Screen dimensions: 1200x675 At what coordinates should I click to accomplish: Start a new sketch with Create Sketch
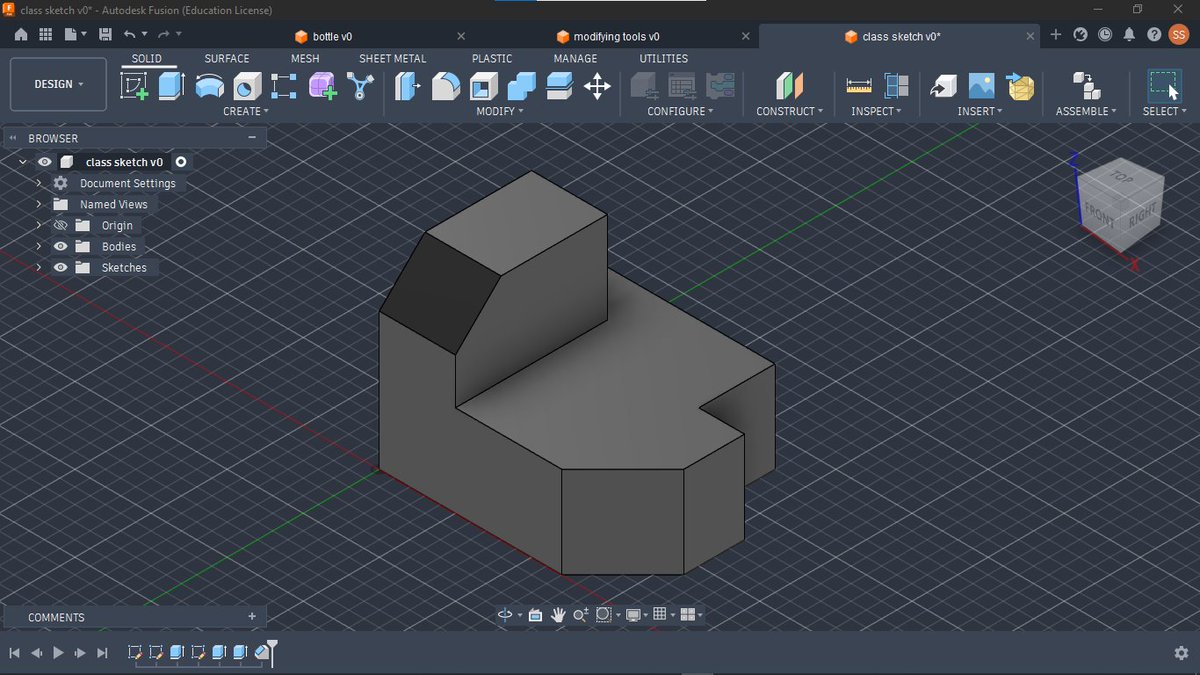(134, 86)
